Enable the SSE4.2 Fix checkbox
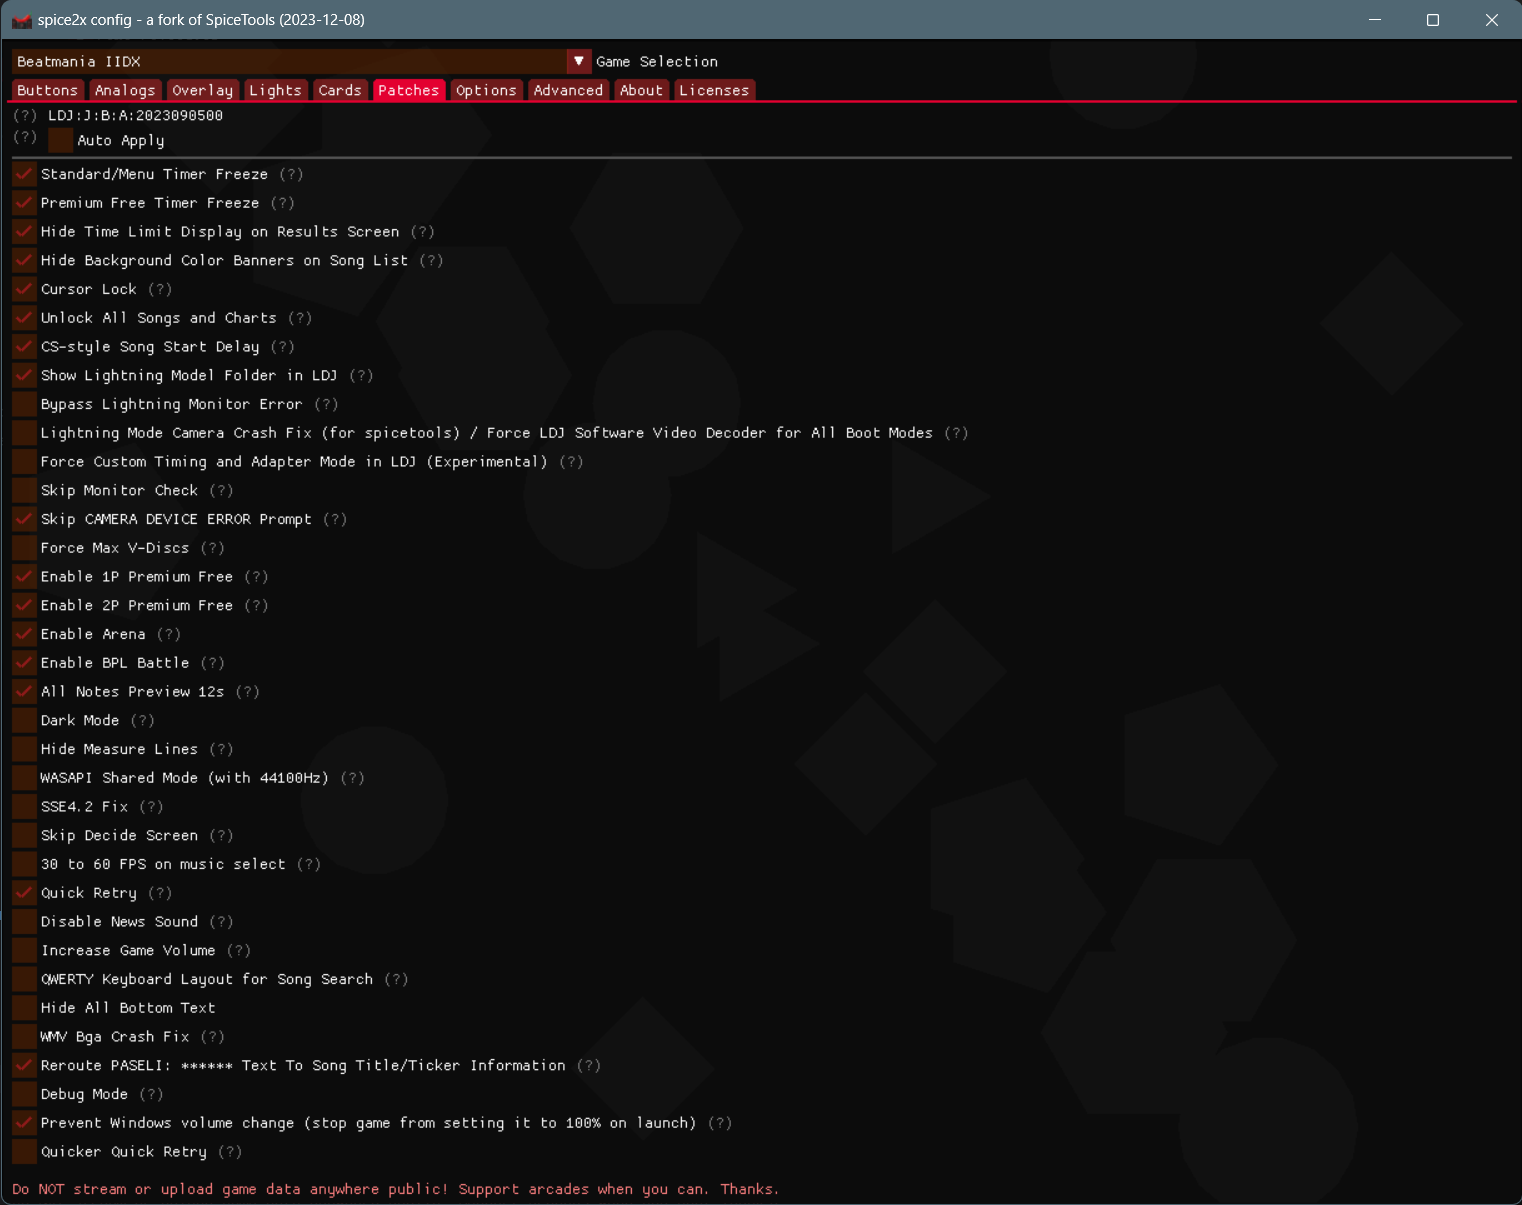The image size is (1522, 1205). (24, 807)
